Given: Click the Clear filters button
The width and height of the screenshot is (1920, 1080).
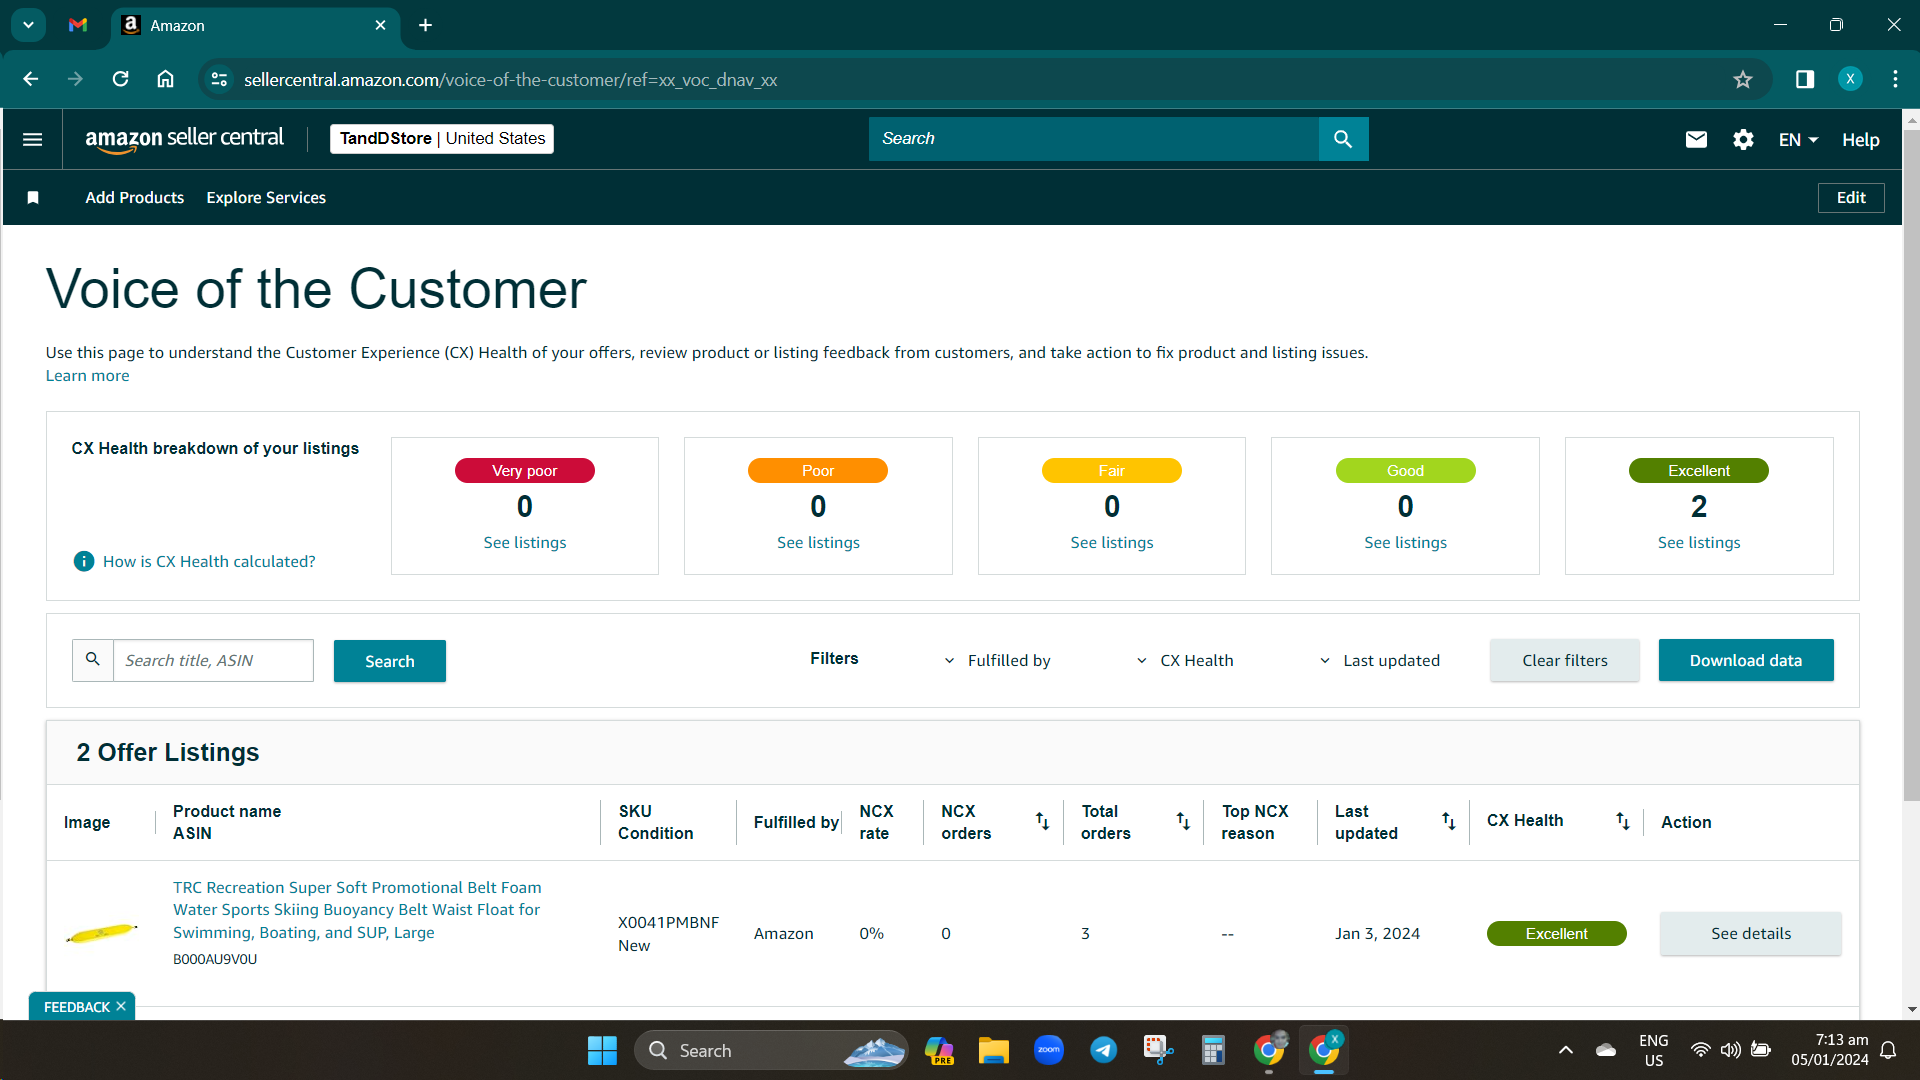Looking at the screenshot, I should [1564, 660].
